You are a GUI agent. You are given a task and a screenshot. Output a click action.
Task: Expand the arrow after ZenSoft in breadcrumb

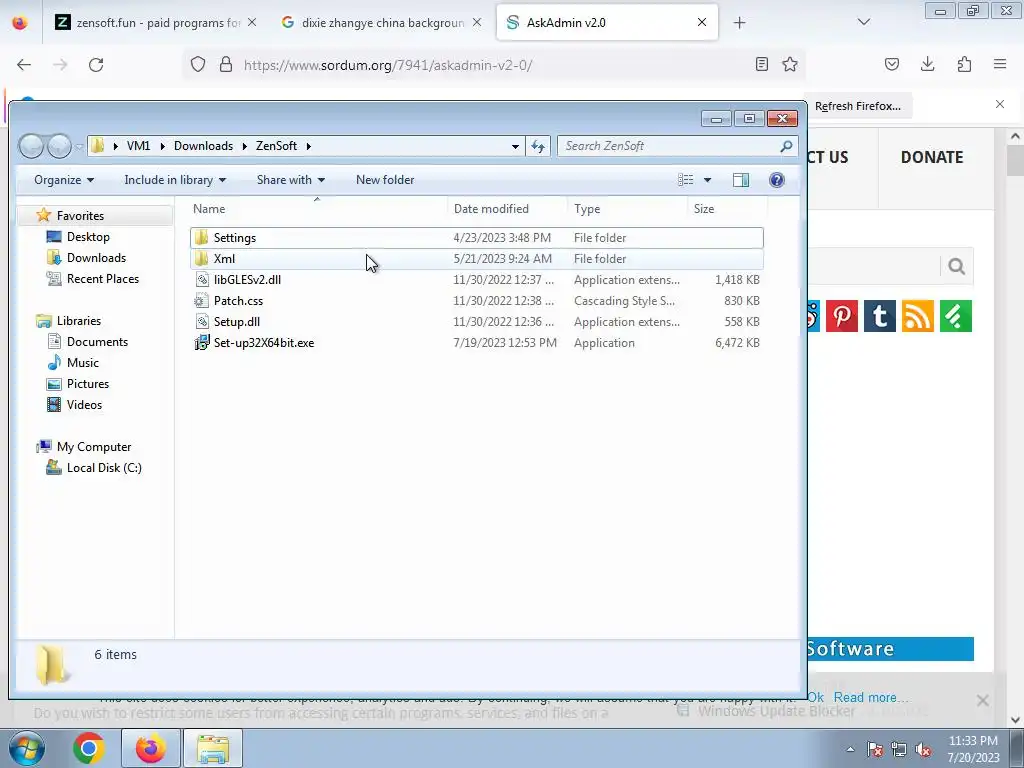[x=309, y=146]
